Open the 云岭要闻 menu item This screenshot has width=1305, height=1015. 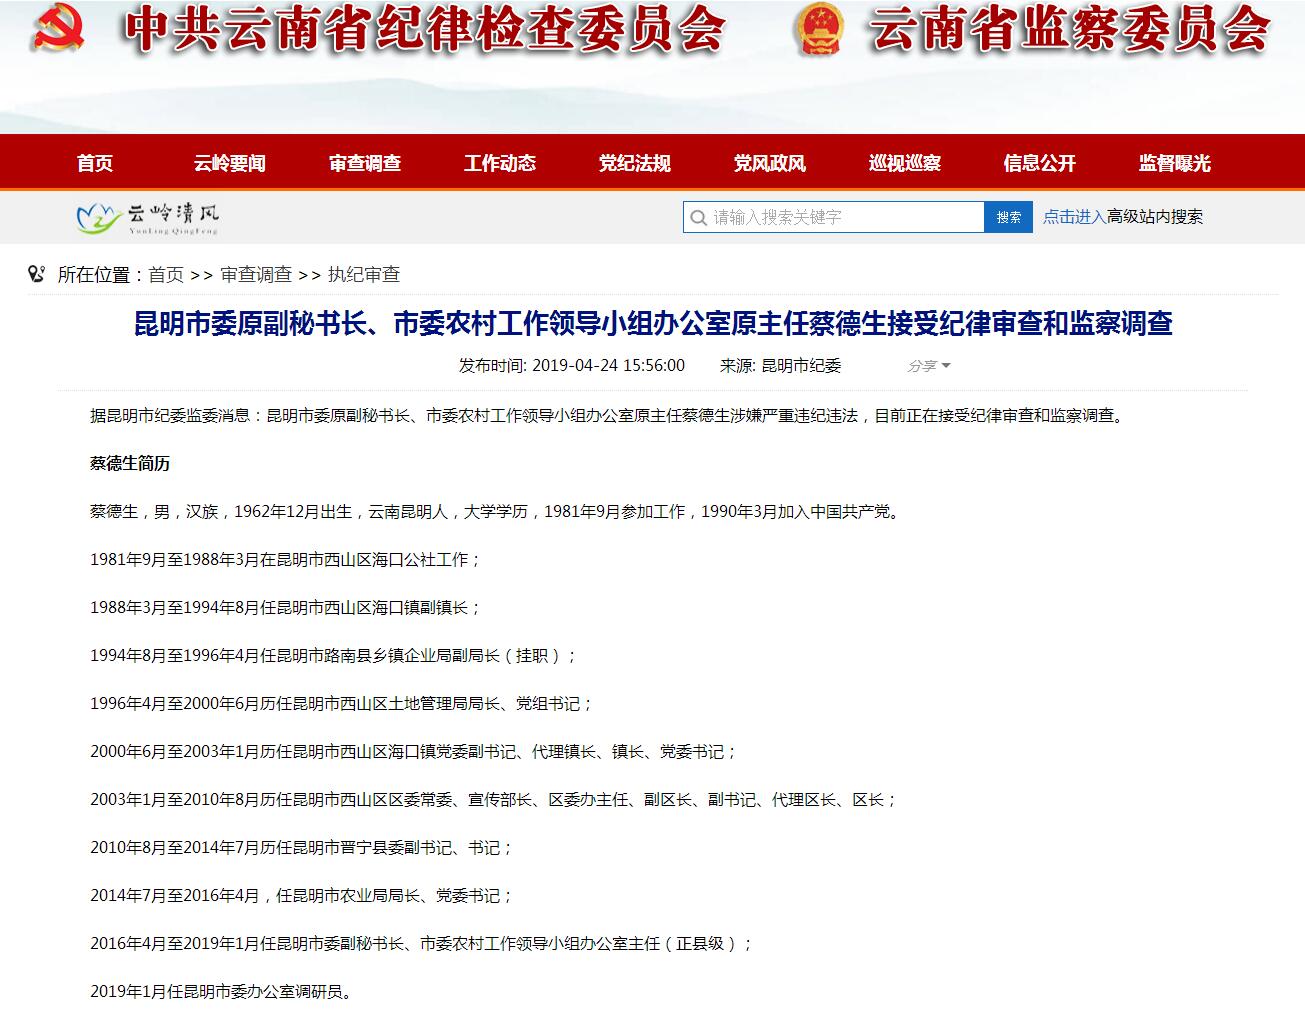tap(230, 163)
